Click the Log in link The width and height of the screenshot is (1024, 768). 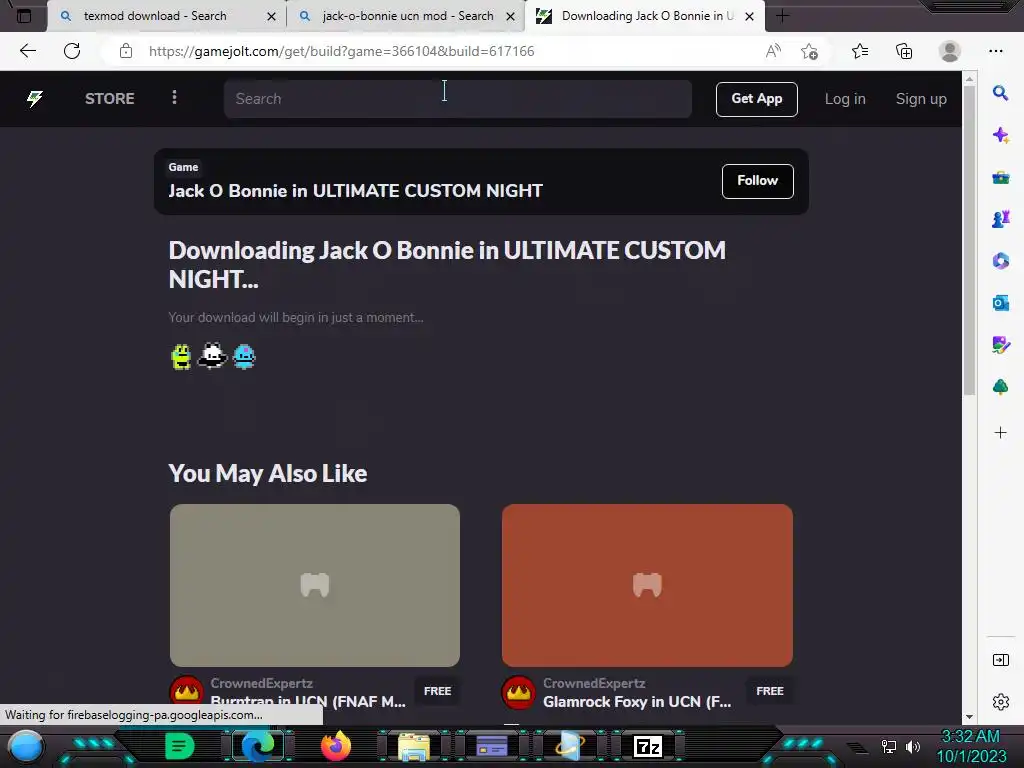(x=845, y=99)
